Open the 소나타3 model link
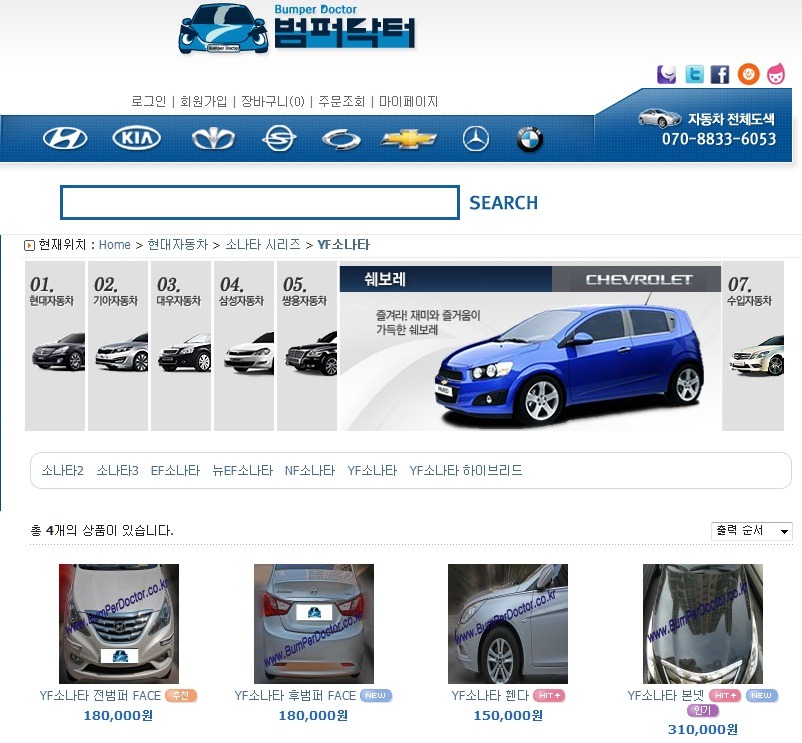This screenshot has width=802, height=743. tap(117, 470)
